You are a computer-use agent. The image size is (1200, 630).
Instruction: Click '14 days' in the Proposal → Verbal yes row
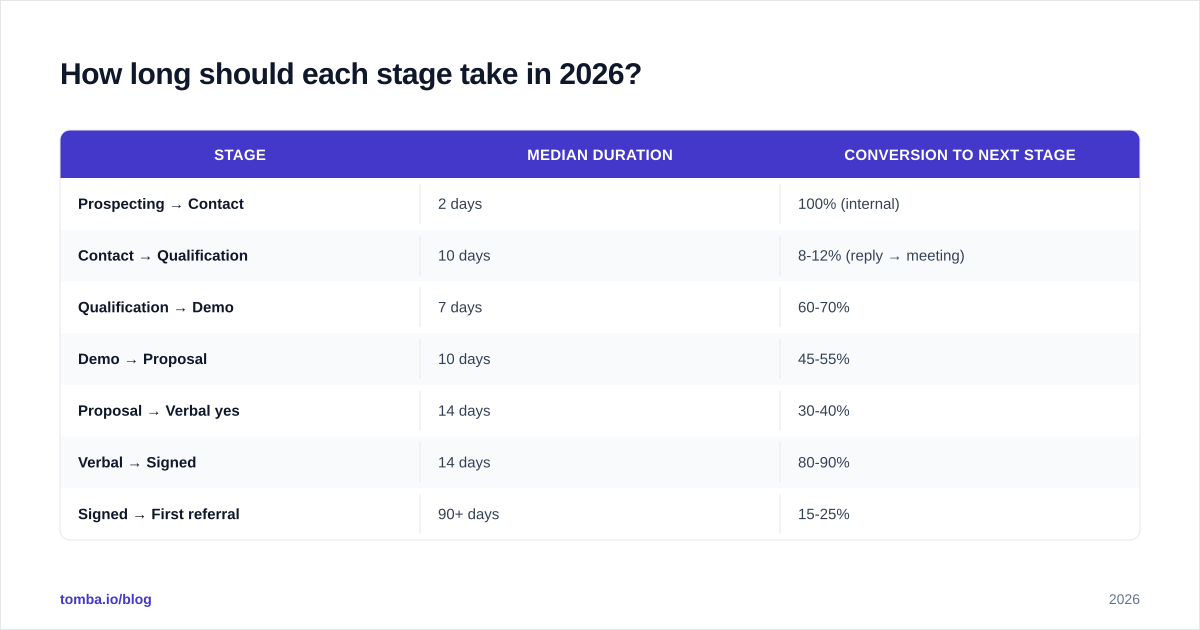(600, 411)
